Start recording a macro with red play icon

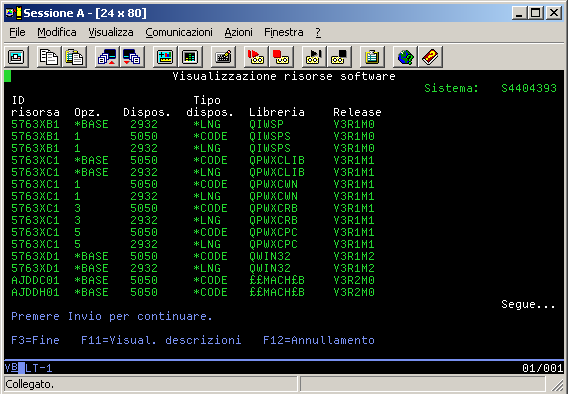256,57
